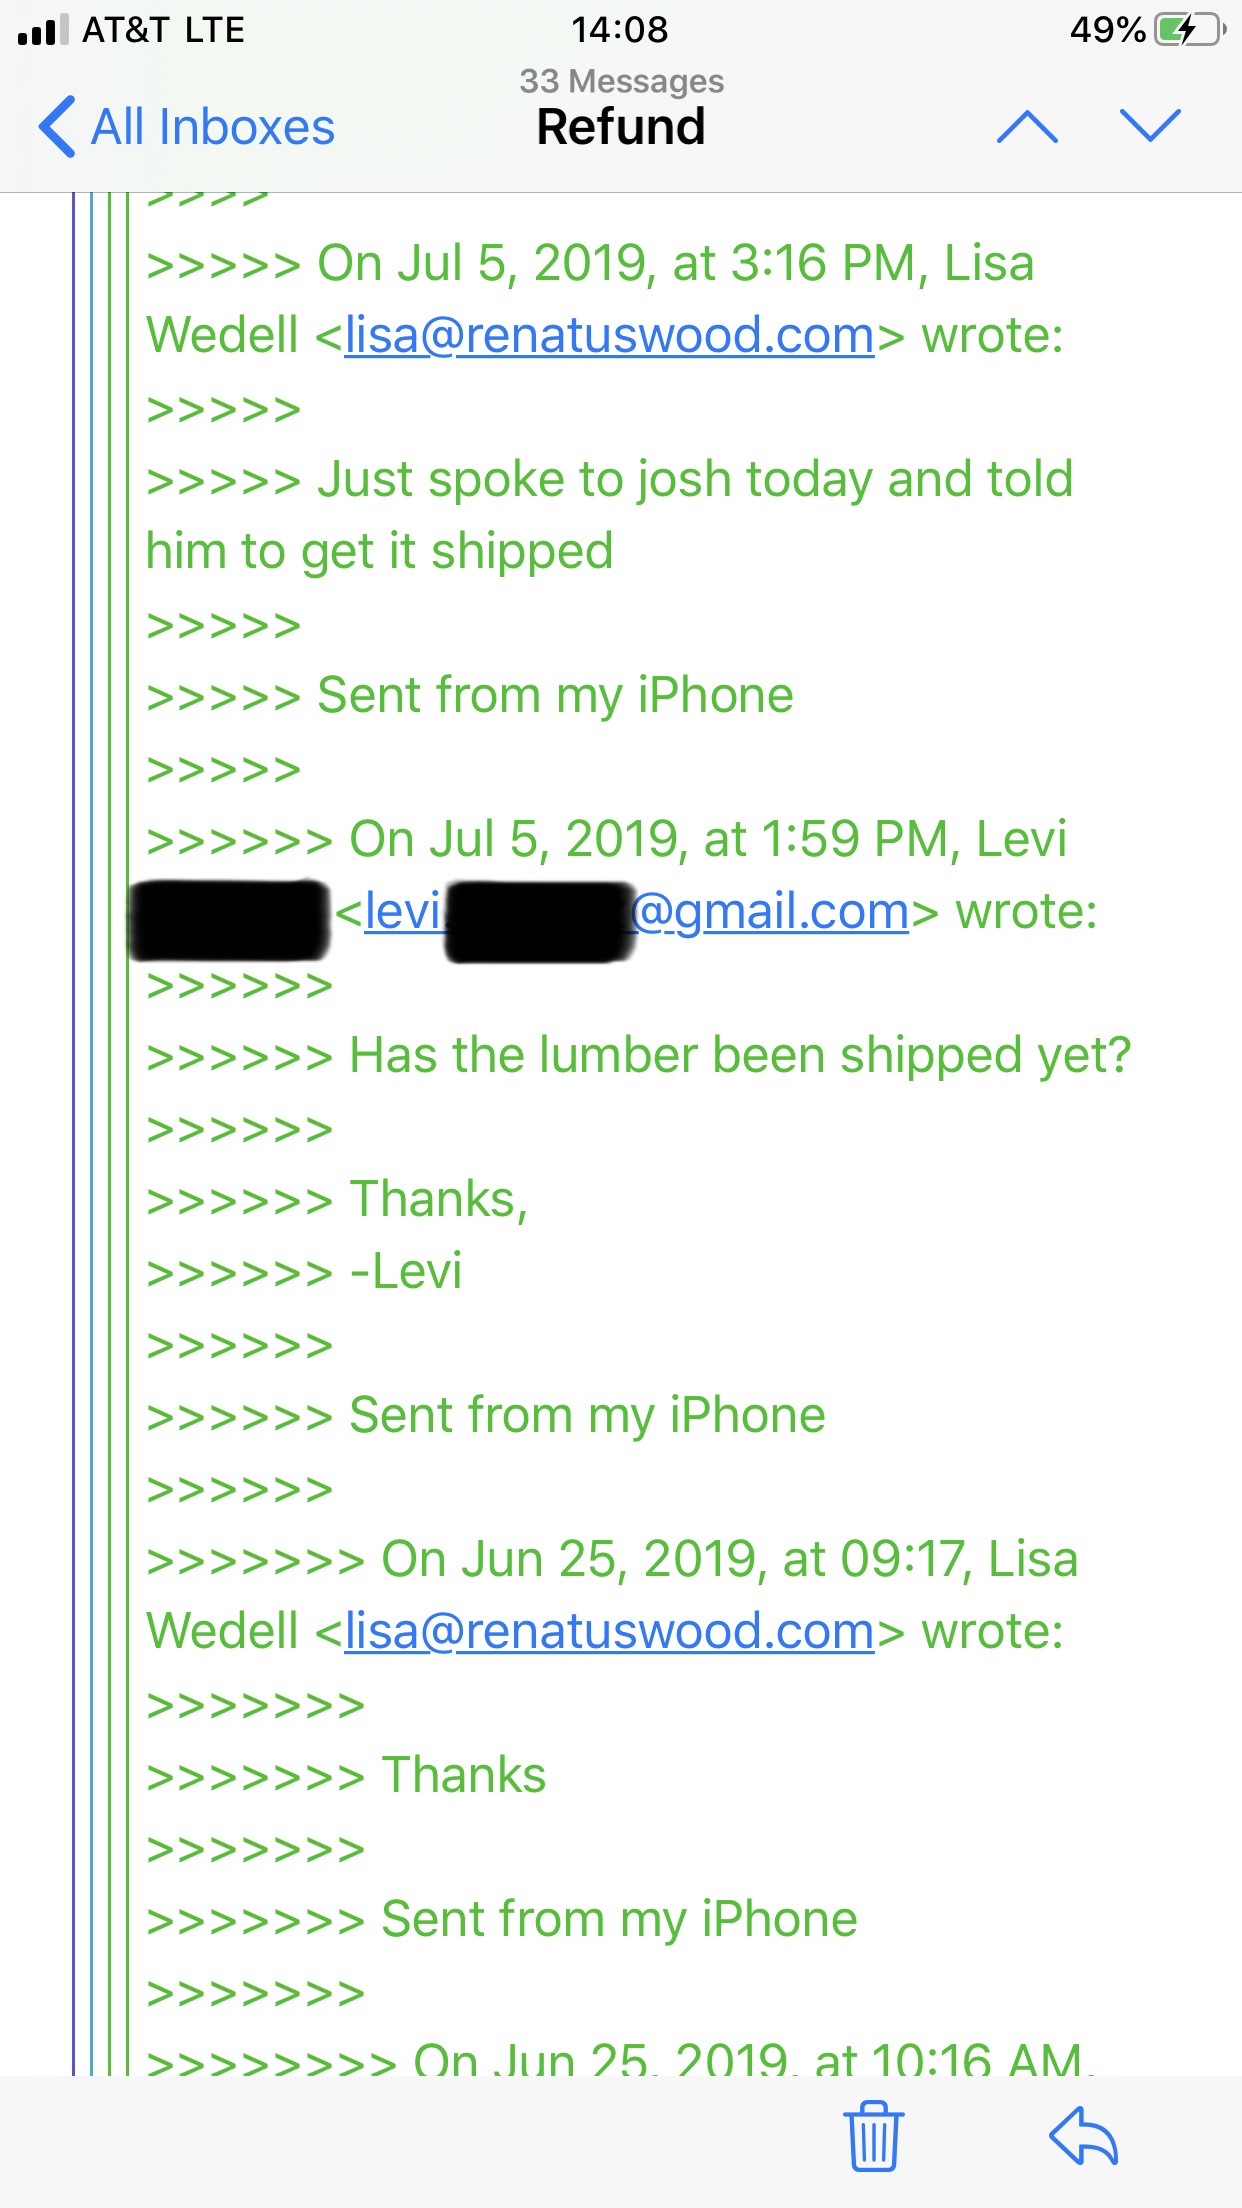The height and width of the screenshot is (2208, 1242).
Task: Tap the quoted line 'Has the lumber been shipped yet?'
Action: click(740, 1056)
